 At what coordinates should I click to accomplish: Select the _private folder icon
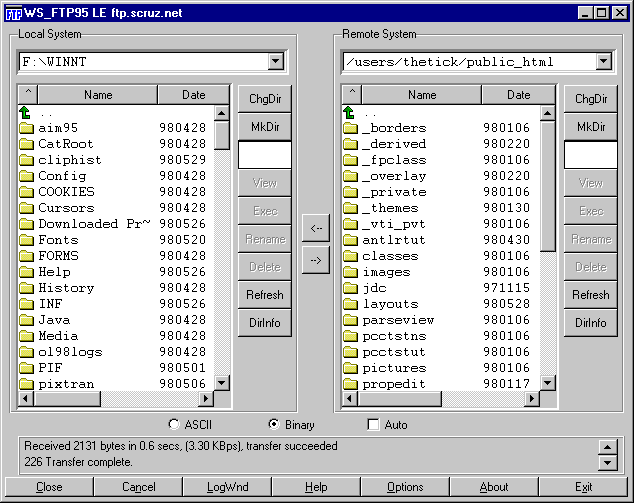(x=351, y=192)
